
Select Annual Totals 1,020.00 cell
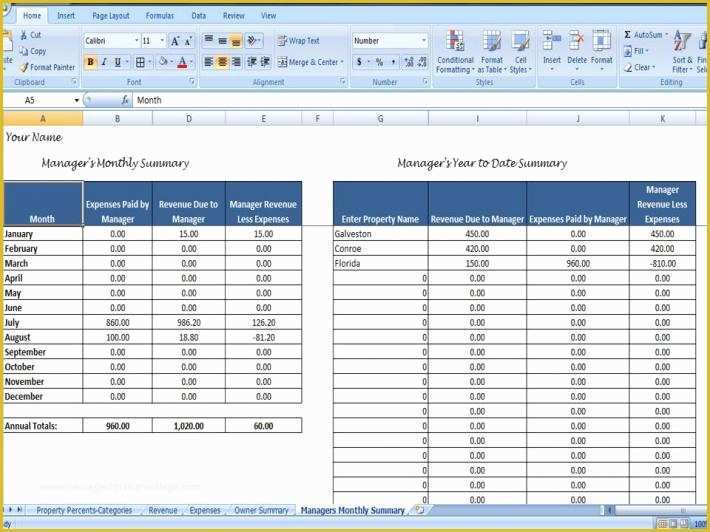pyautogui.click(x=189, y=426)
